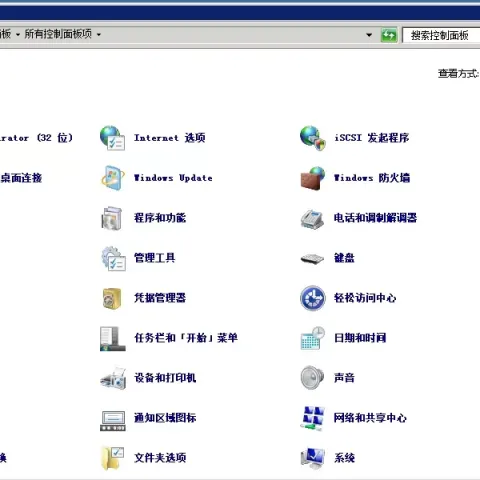Image resolution: width=480 pixels, height=480 pixels.
Task: Click the 凭据管理器 link
Action: click(160, 298)
